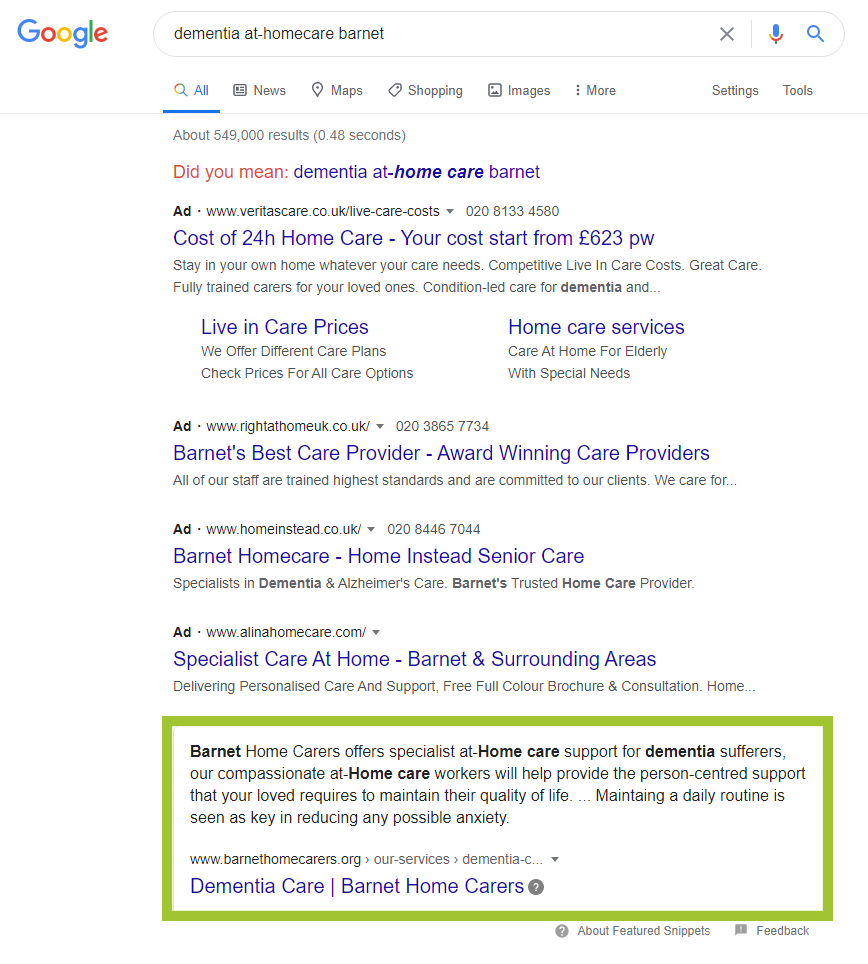This screenshot has width=868, height=964.
Task: Open 'Cost of 24h Home Care' ad
Action: pos(413,238)
